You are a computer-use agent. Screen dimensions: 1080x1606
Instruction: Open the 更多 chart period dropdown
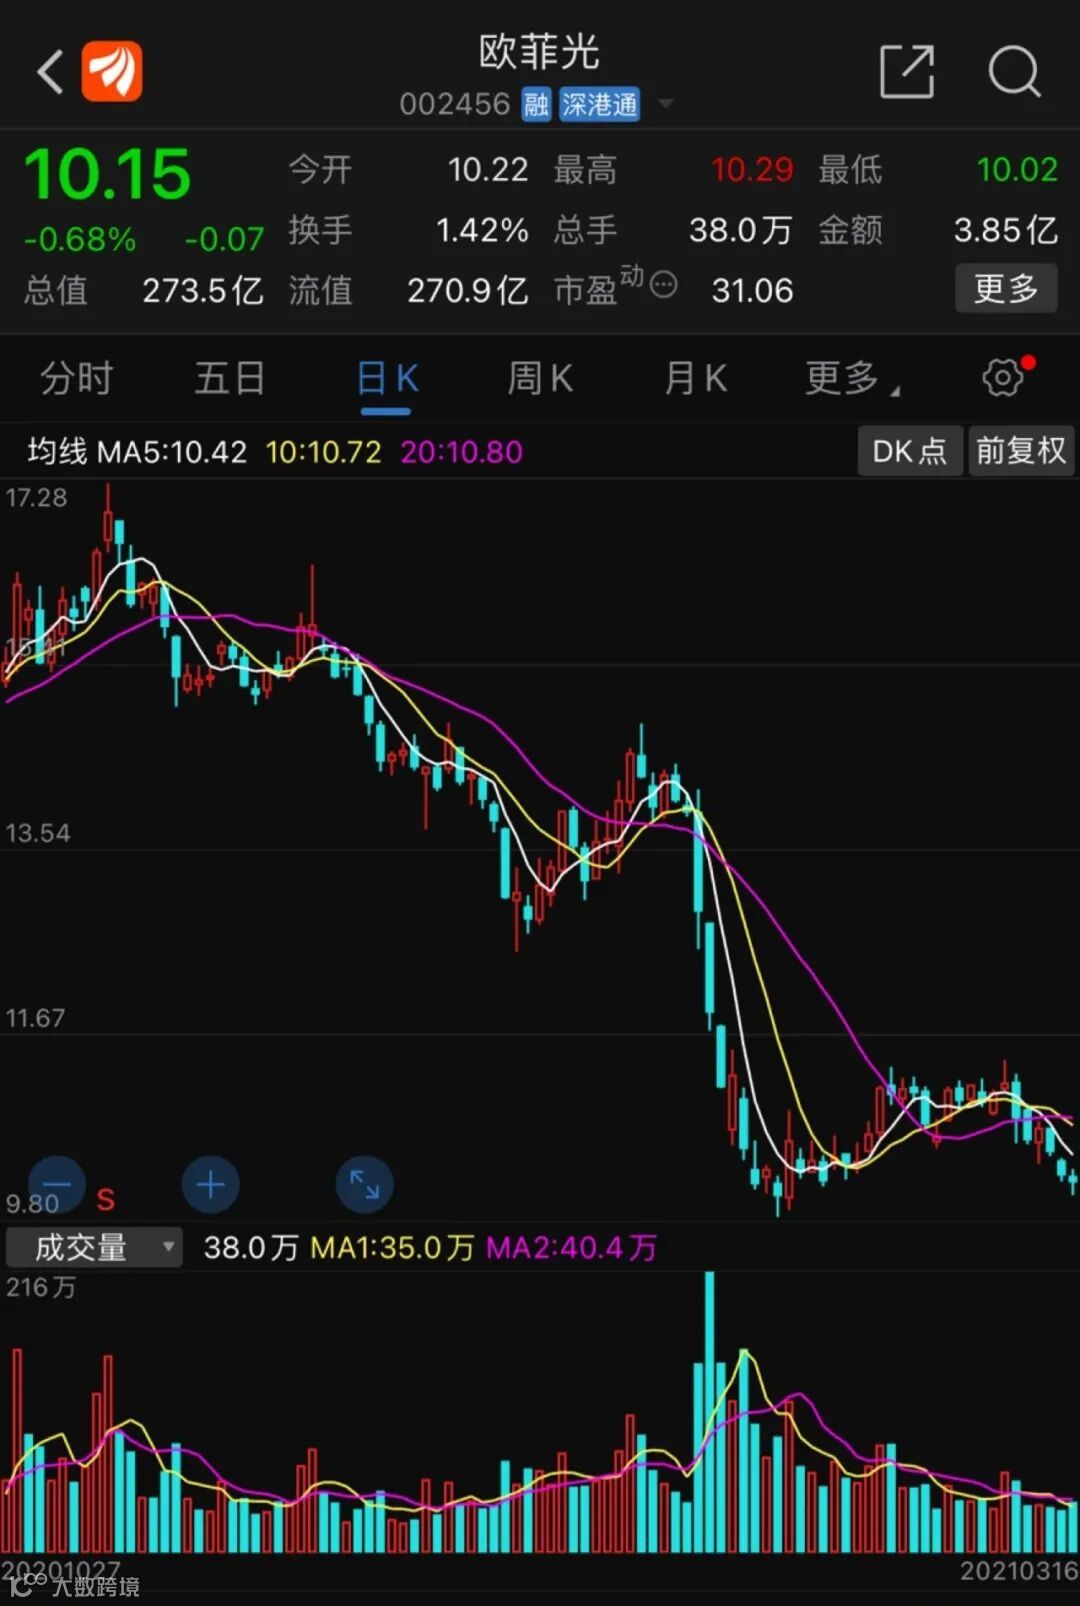tap(852, 379)
